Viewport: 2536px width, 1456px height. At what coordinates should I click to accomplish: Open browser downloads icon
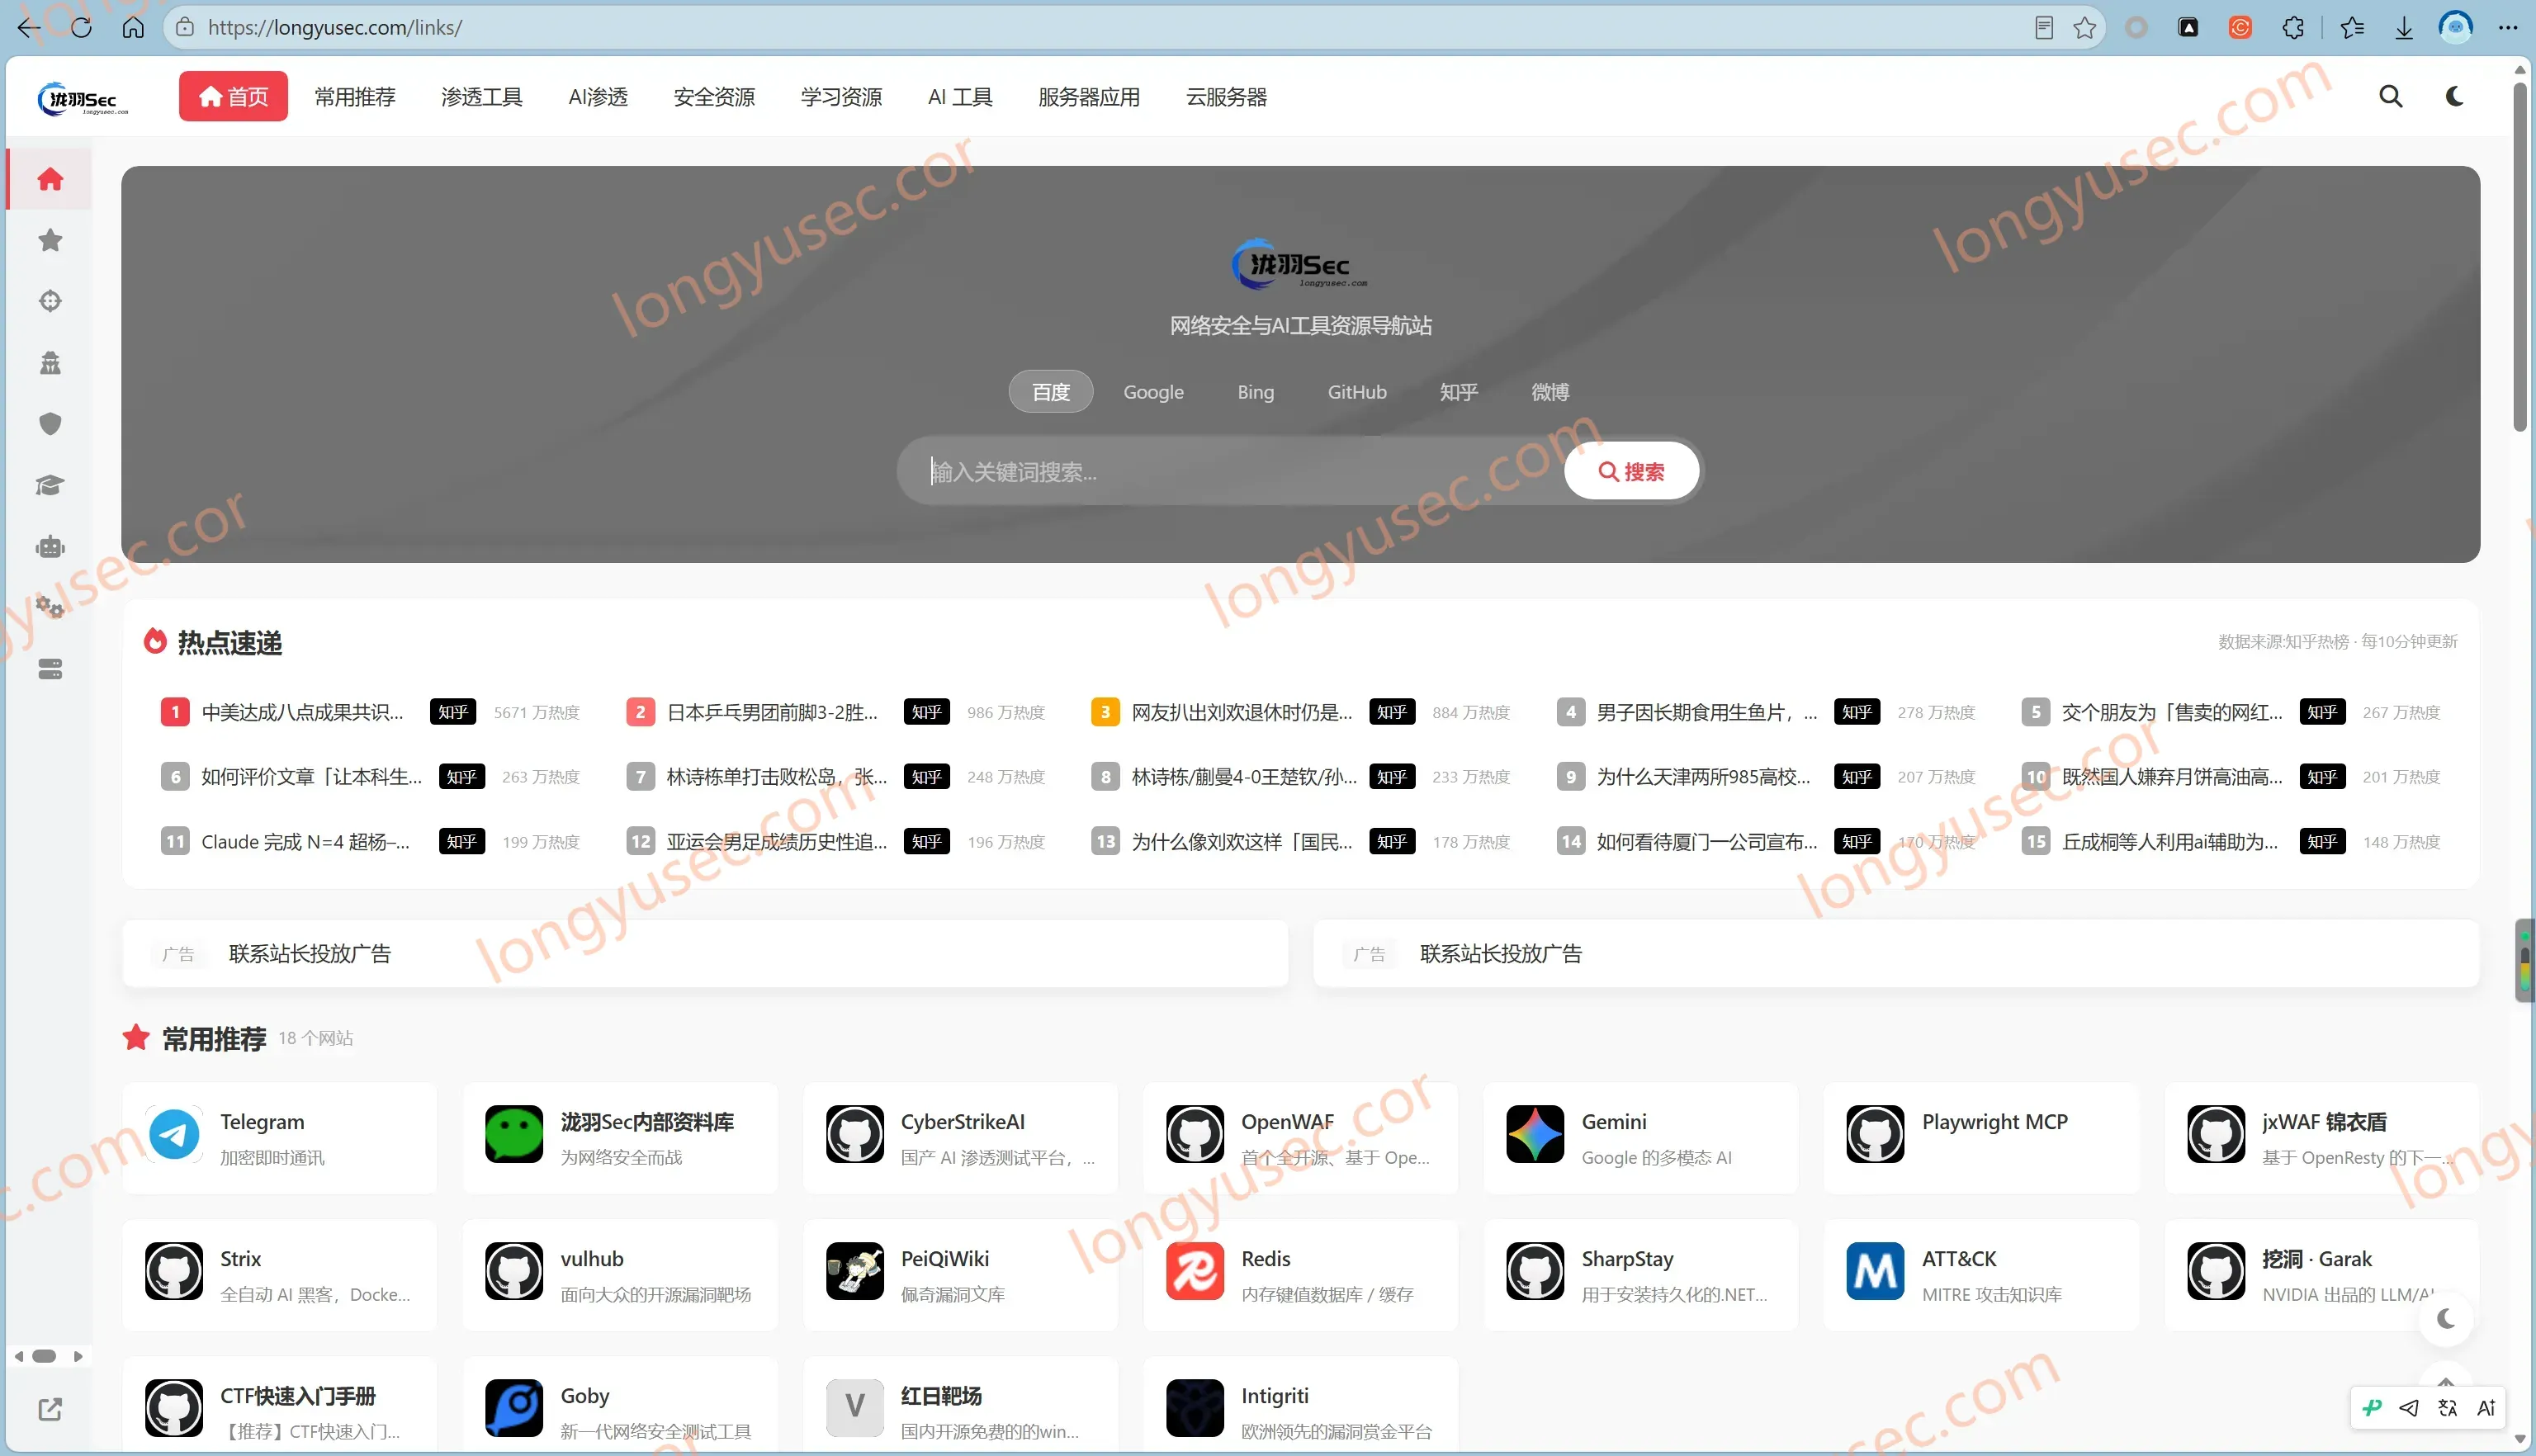tap(2404, 27)
